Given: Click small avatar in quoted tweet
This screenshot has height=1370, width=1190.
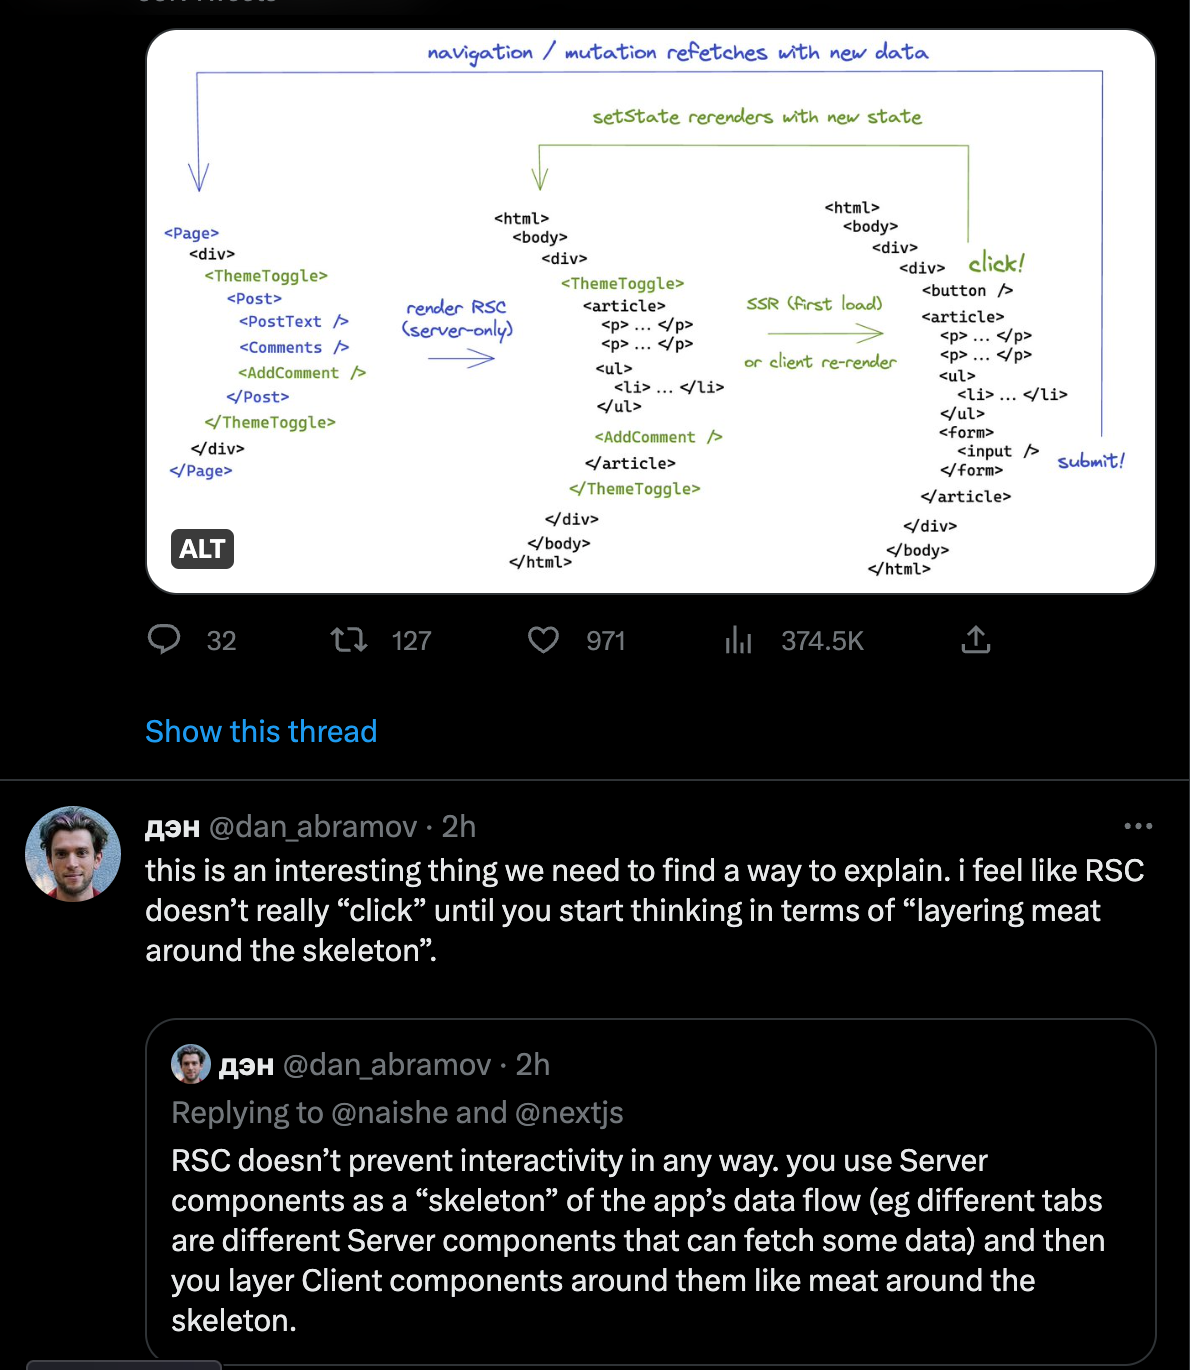Looking at the screenshot, I should pyautogui.click(x=190, y=1064).
